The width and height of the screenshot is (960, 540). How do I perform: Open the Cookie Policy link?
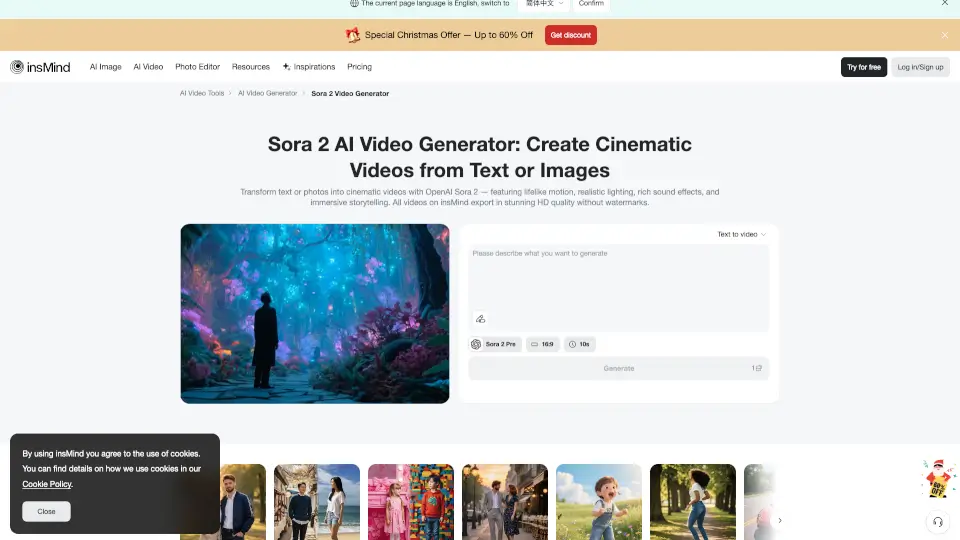(47, 484)
